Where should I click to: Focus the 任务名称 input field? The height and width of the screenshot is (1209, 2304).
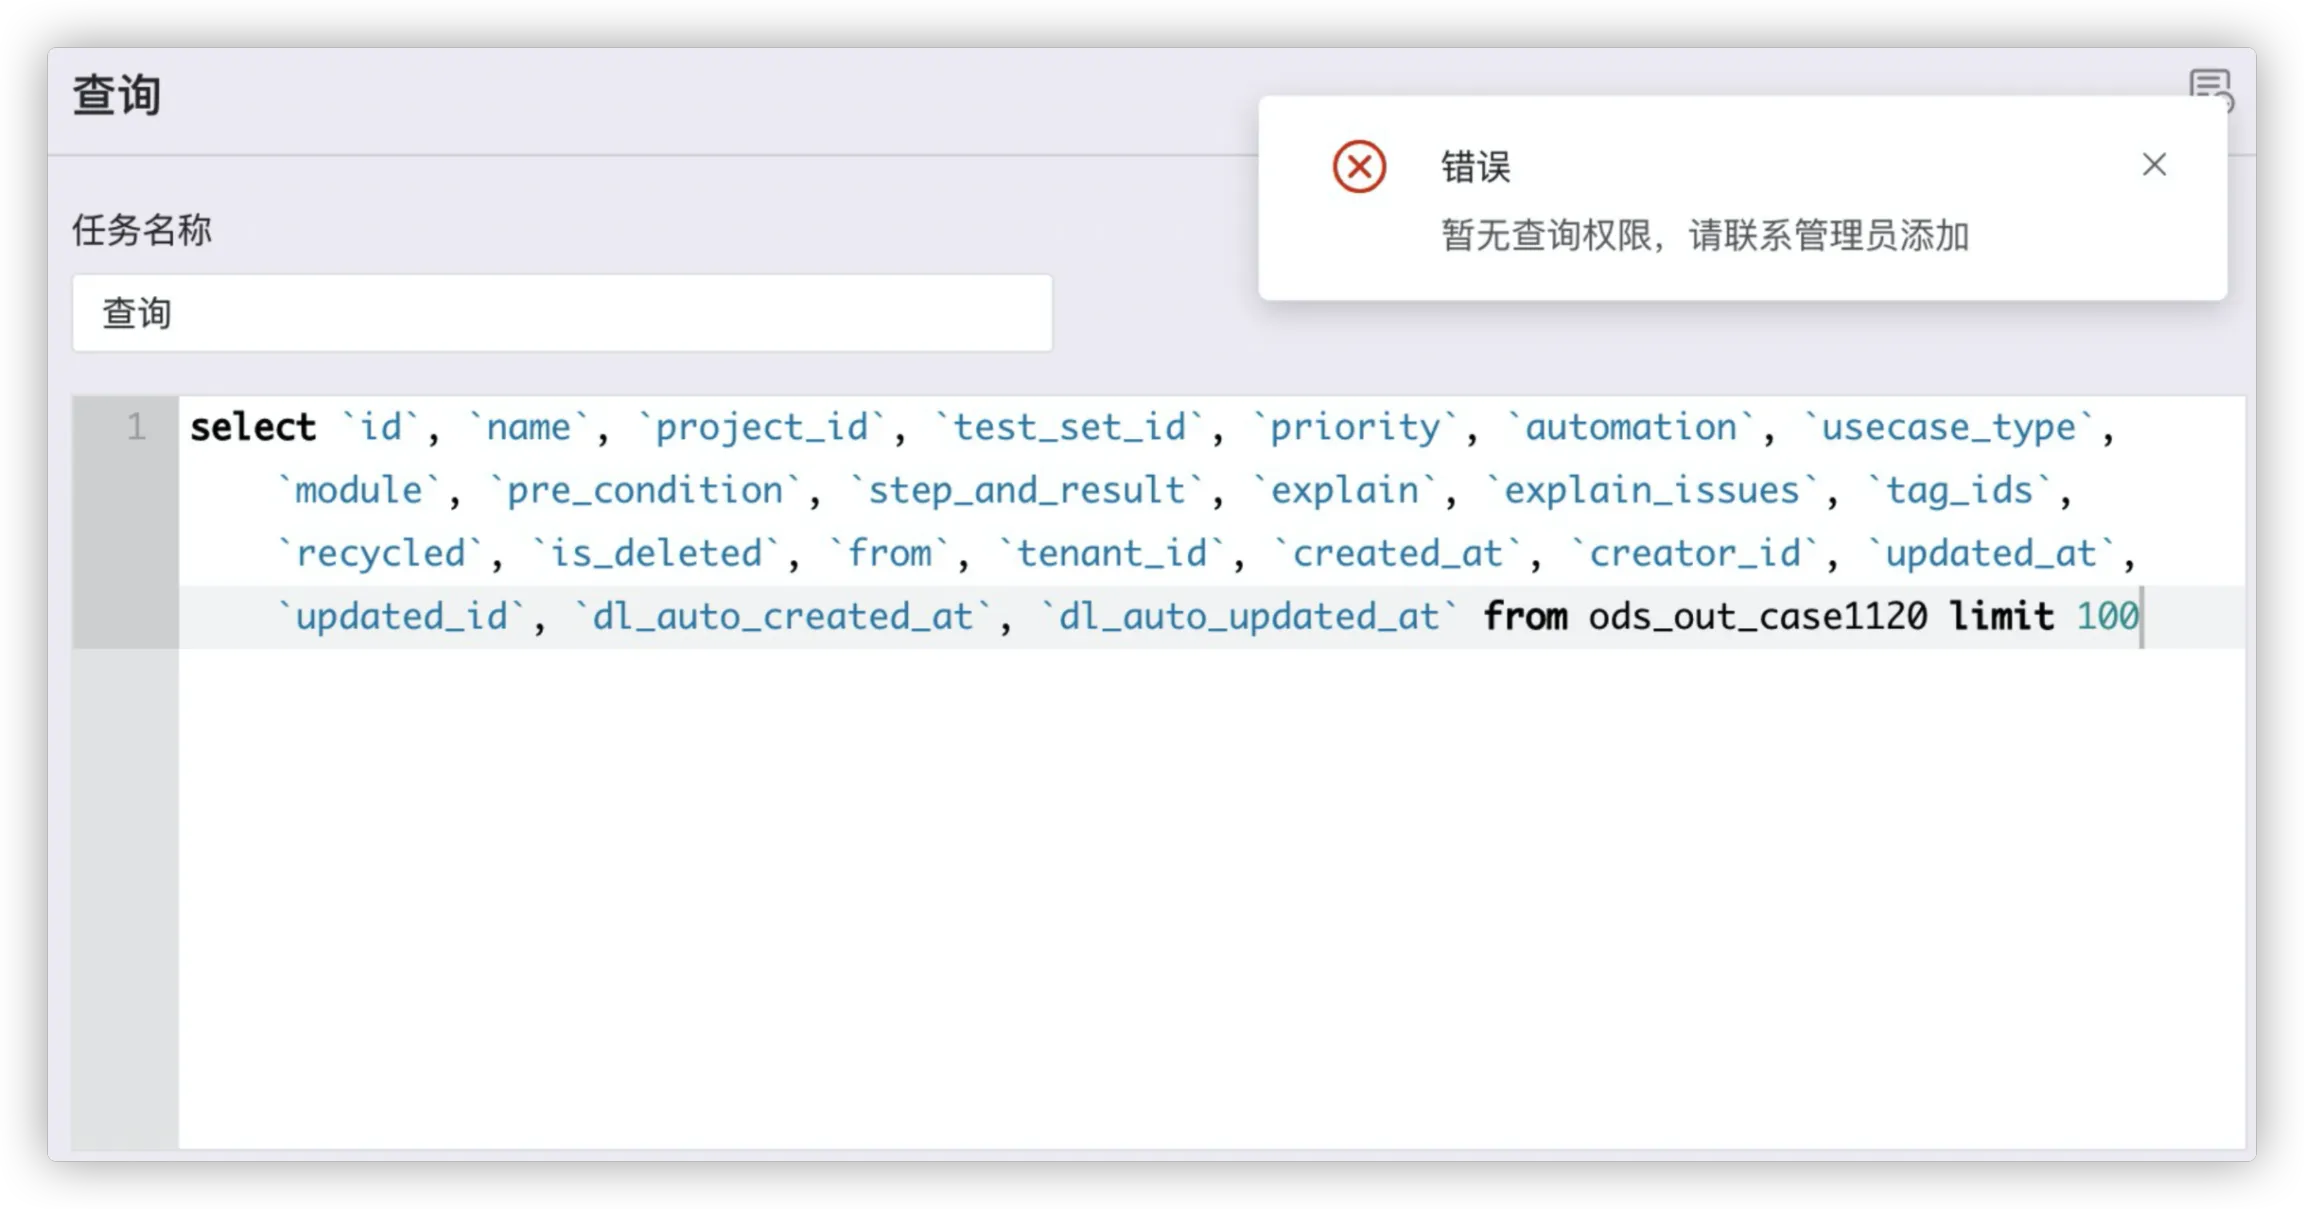[x=562, y=314]
